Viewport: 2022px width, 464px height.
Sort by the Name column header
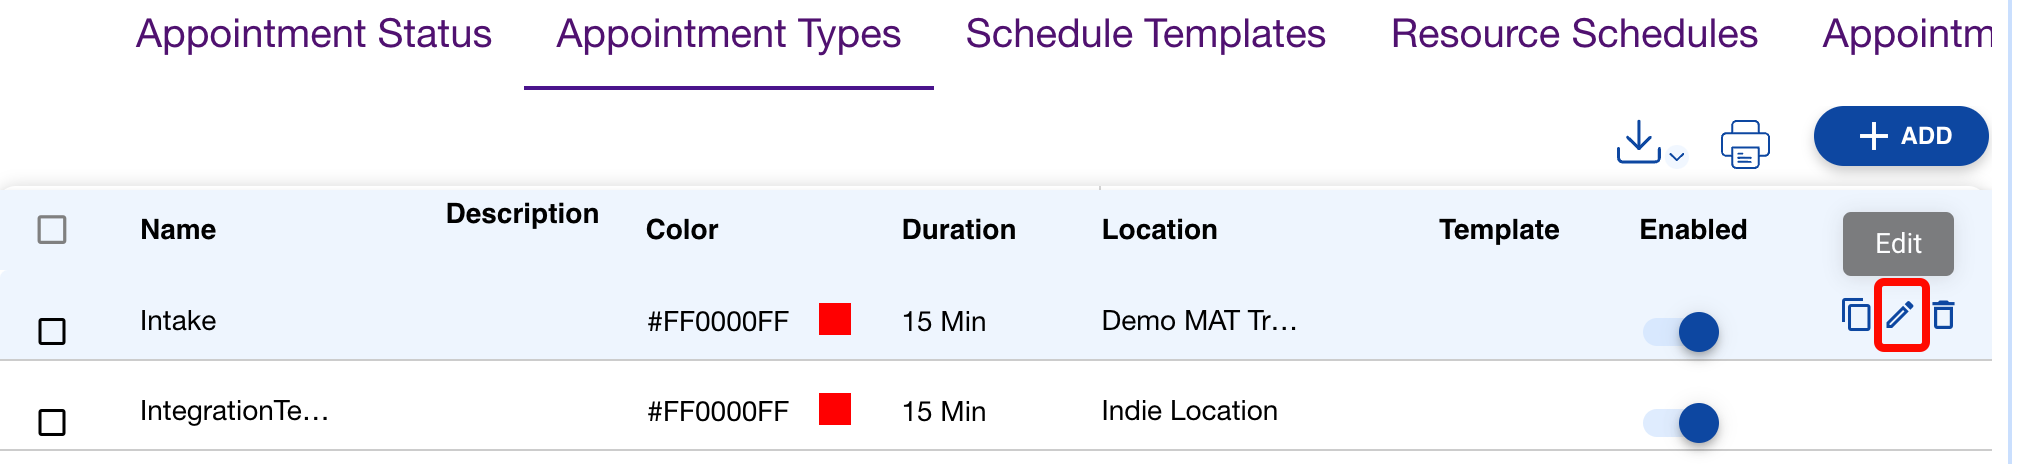[x=178, y=230]
